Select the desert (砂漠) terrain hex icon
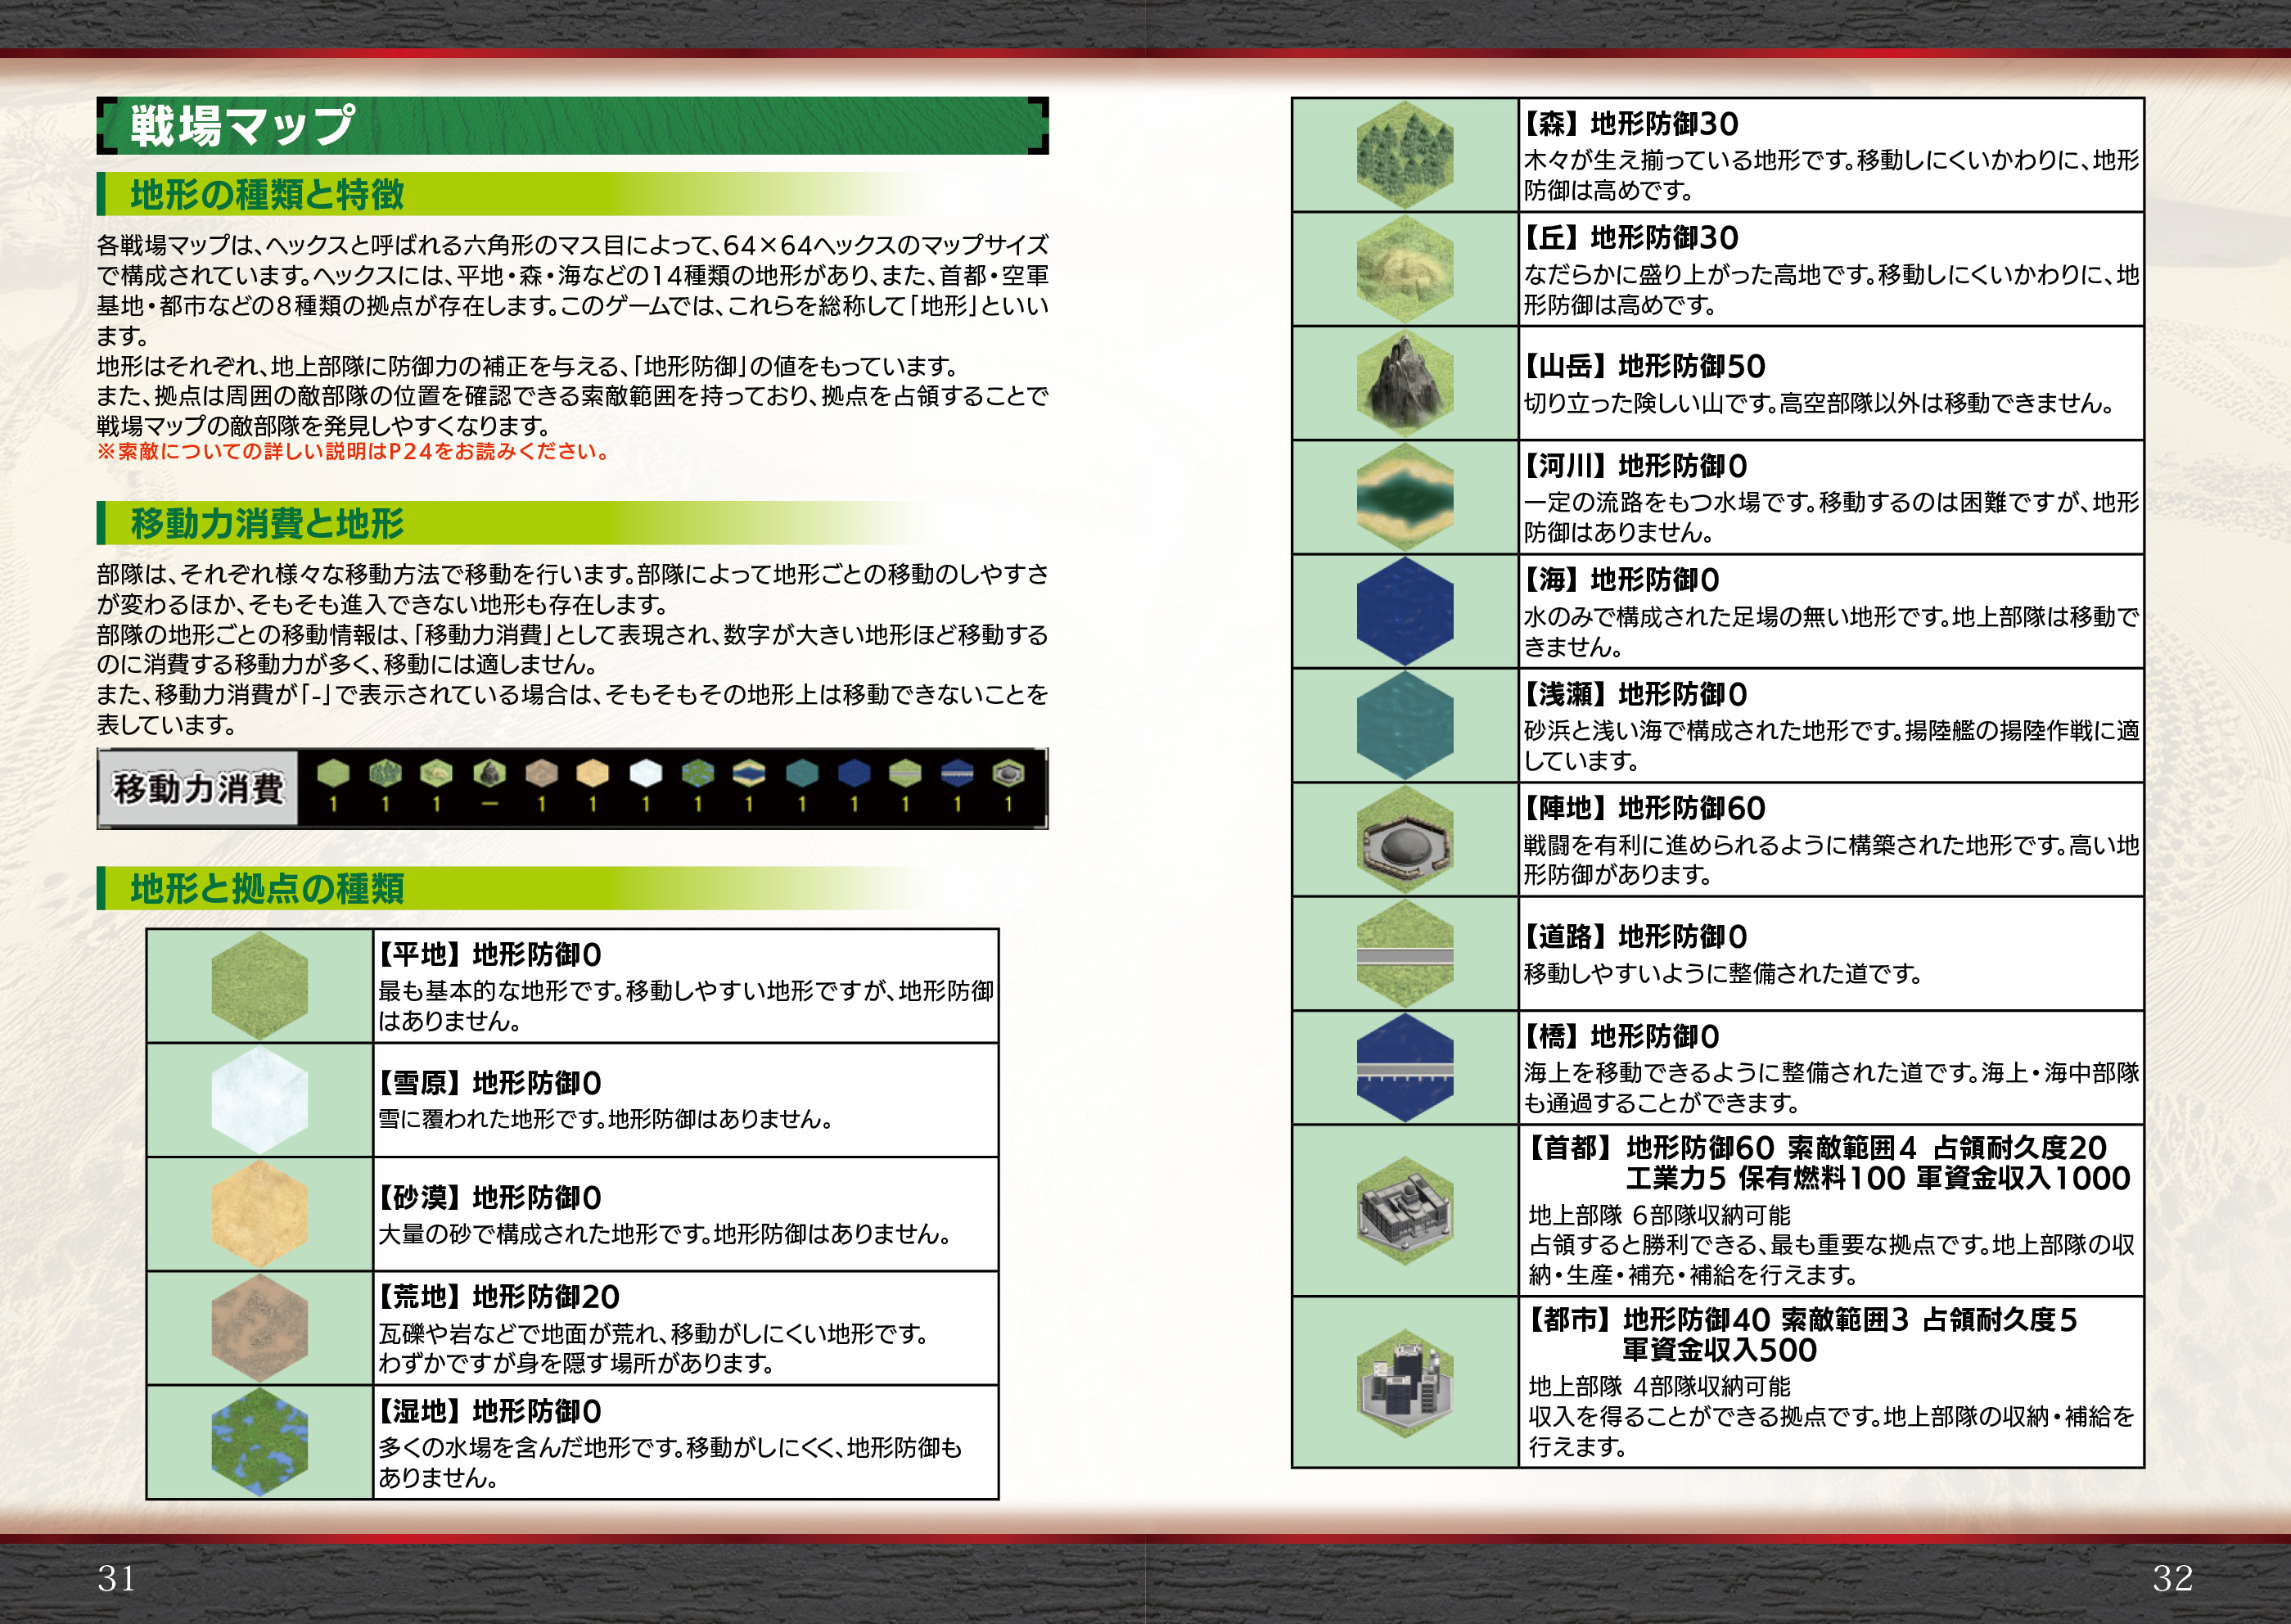The height and width of the screenshot is (1624, 2291). pyautogui.click(x=259, y=1214)
